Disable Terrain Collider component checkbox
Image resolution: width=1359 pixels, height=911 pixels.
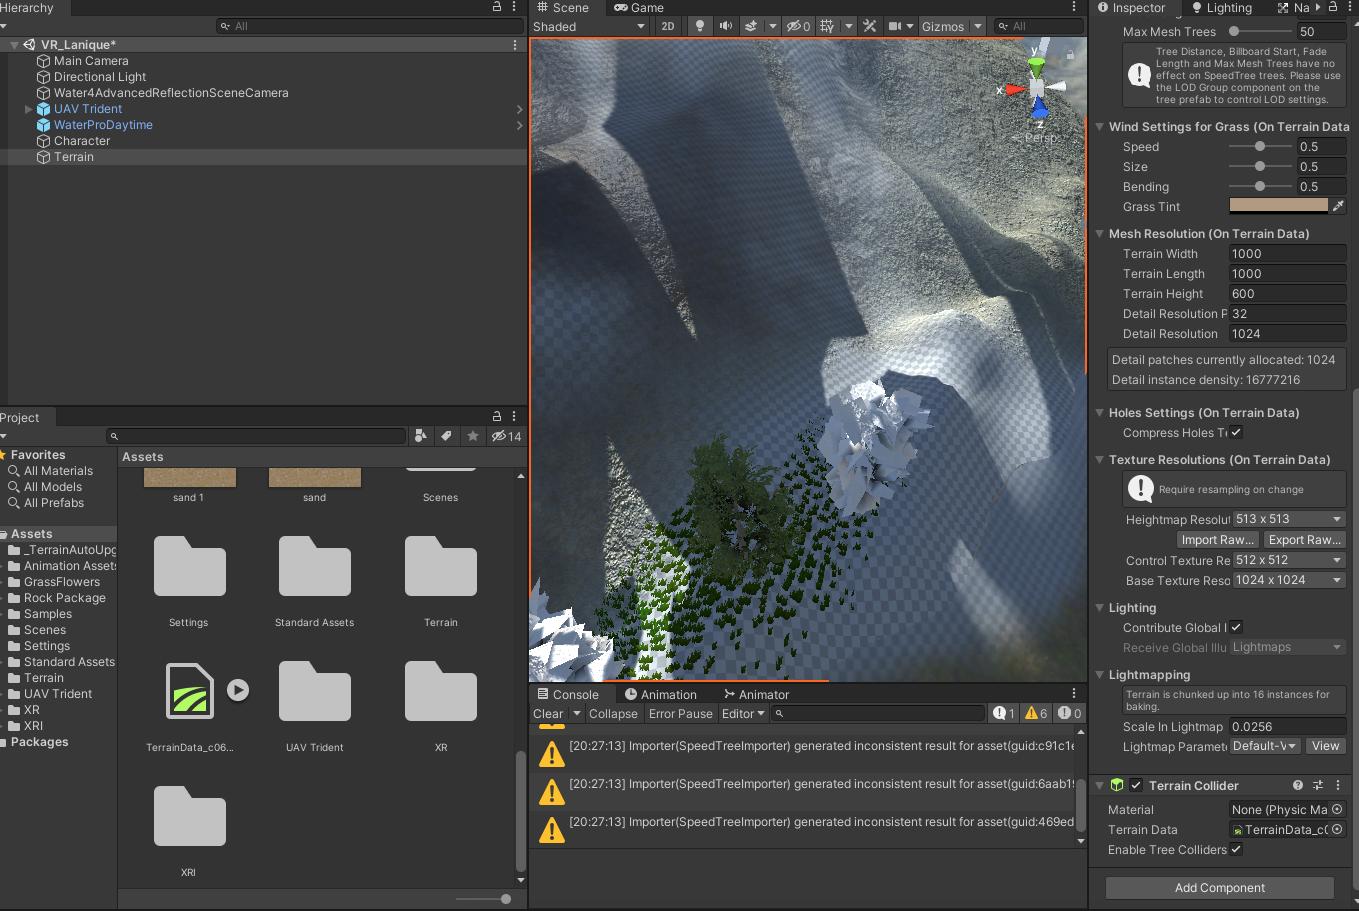tap(1136, 786)
